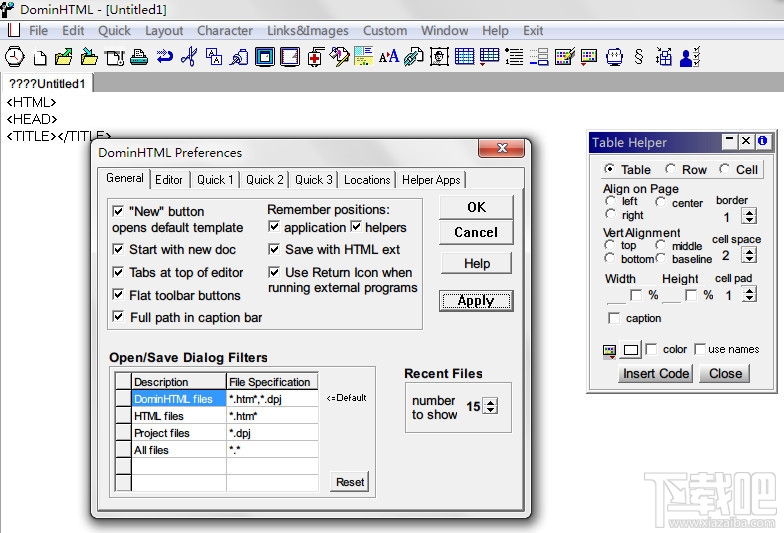Click the section symbol (§) icon

(639, 57)
